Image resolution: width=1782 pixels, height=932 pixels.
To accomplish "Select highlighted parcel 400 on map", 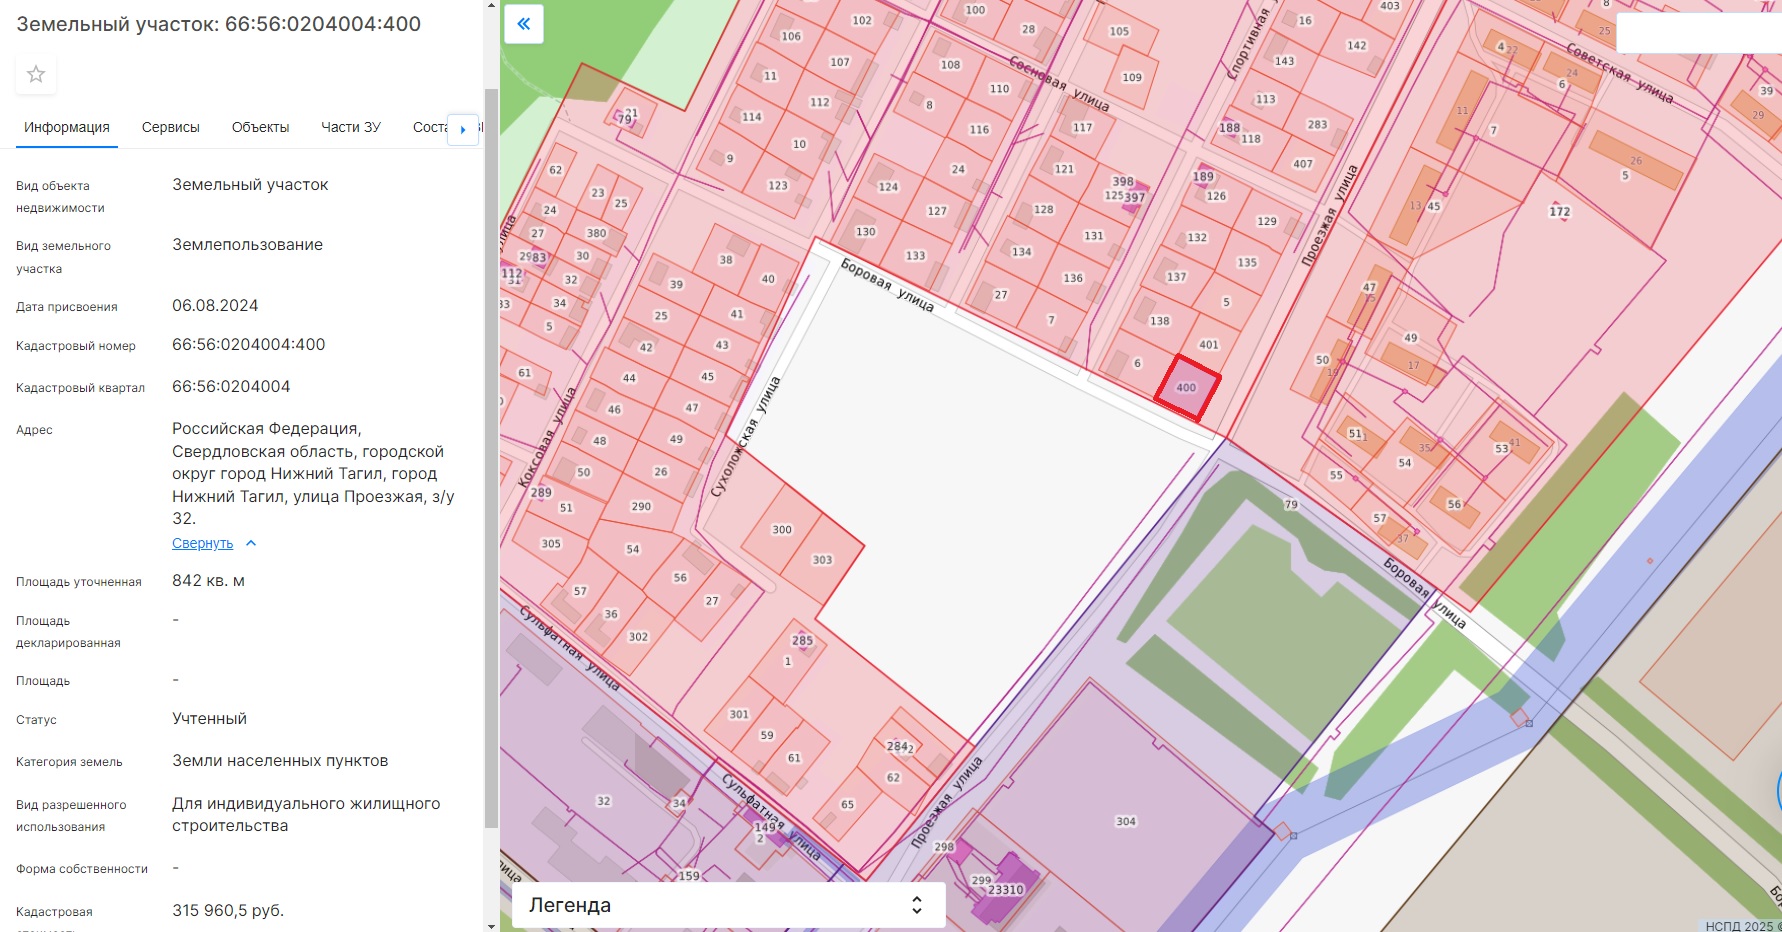I will (1187, 388).
